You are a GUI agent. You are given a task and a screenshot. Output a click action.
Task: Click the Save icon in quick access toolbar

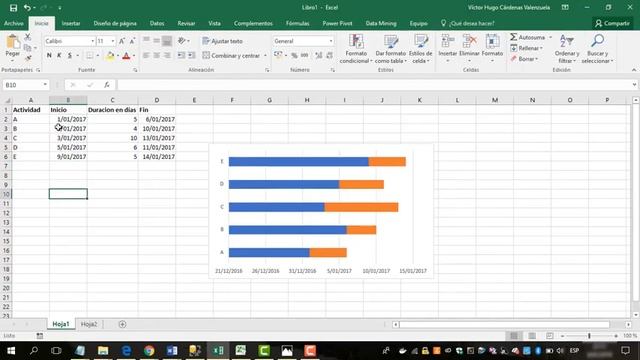13,8
